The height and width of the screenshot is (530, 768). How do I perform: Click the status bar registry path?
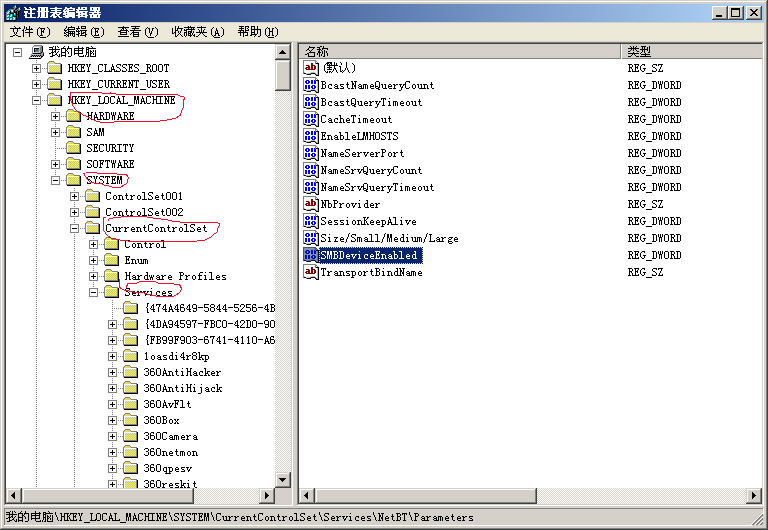tap(240, 517)
